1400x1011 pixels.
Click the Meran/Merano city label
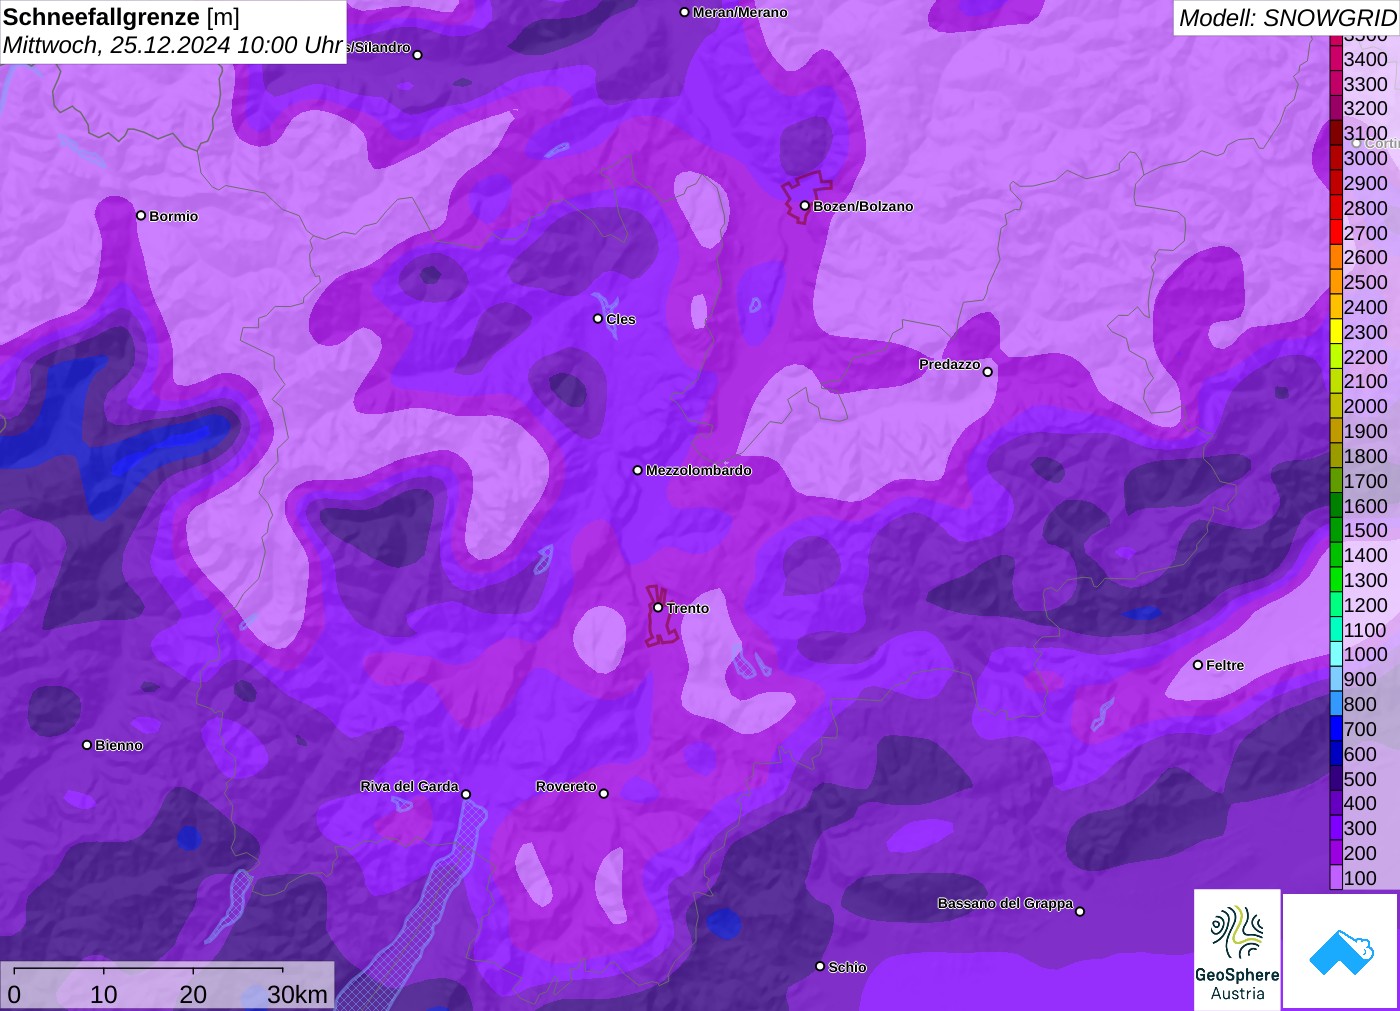[740, 12]
